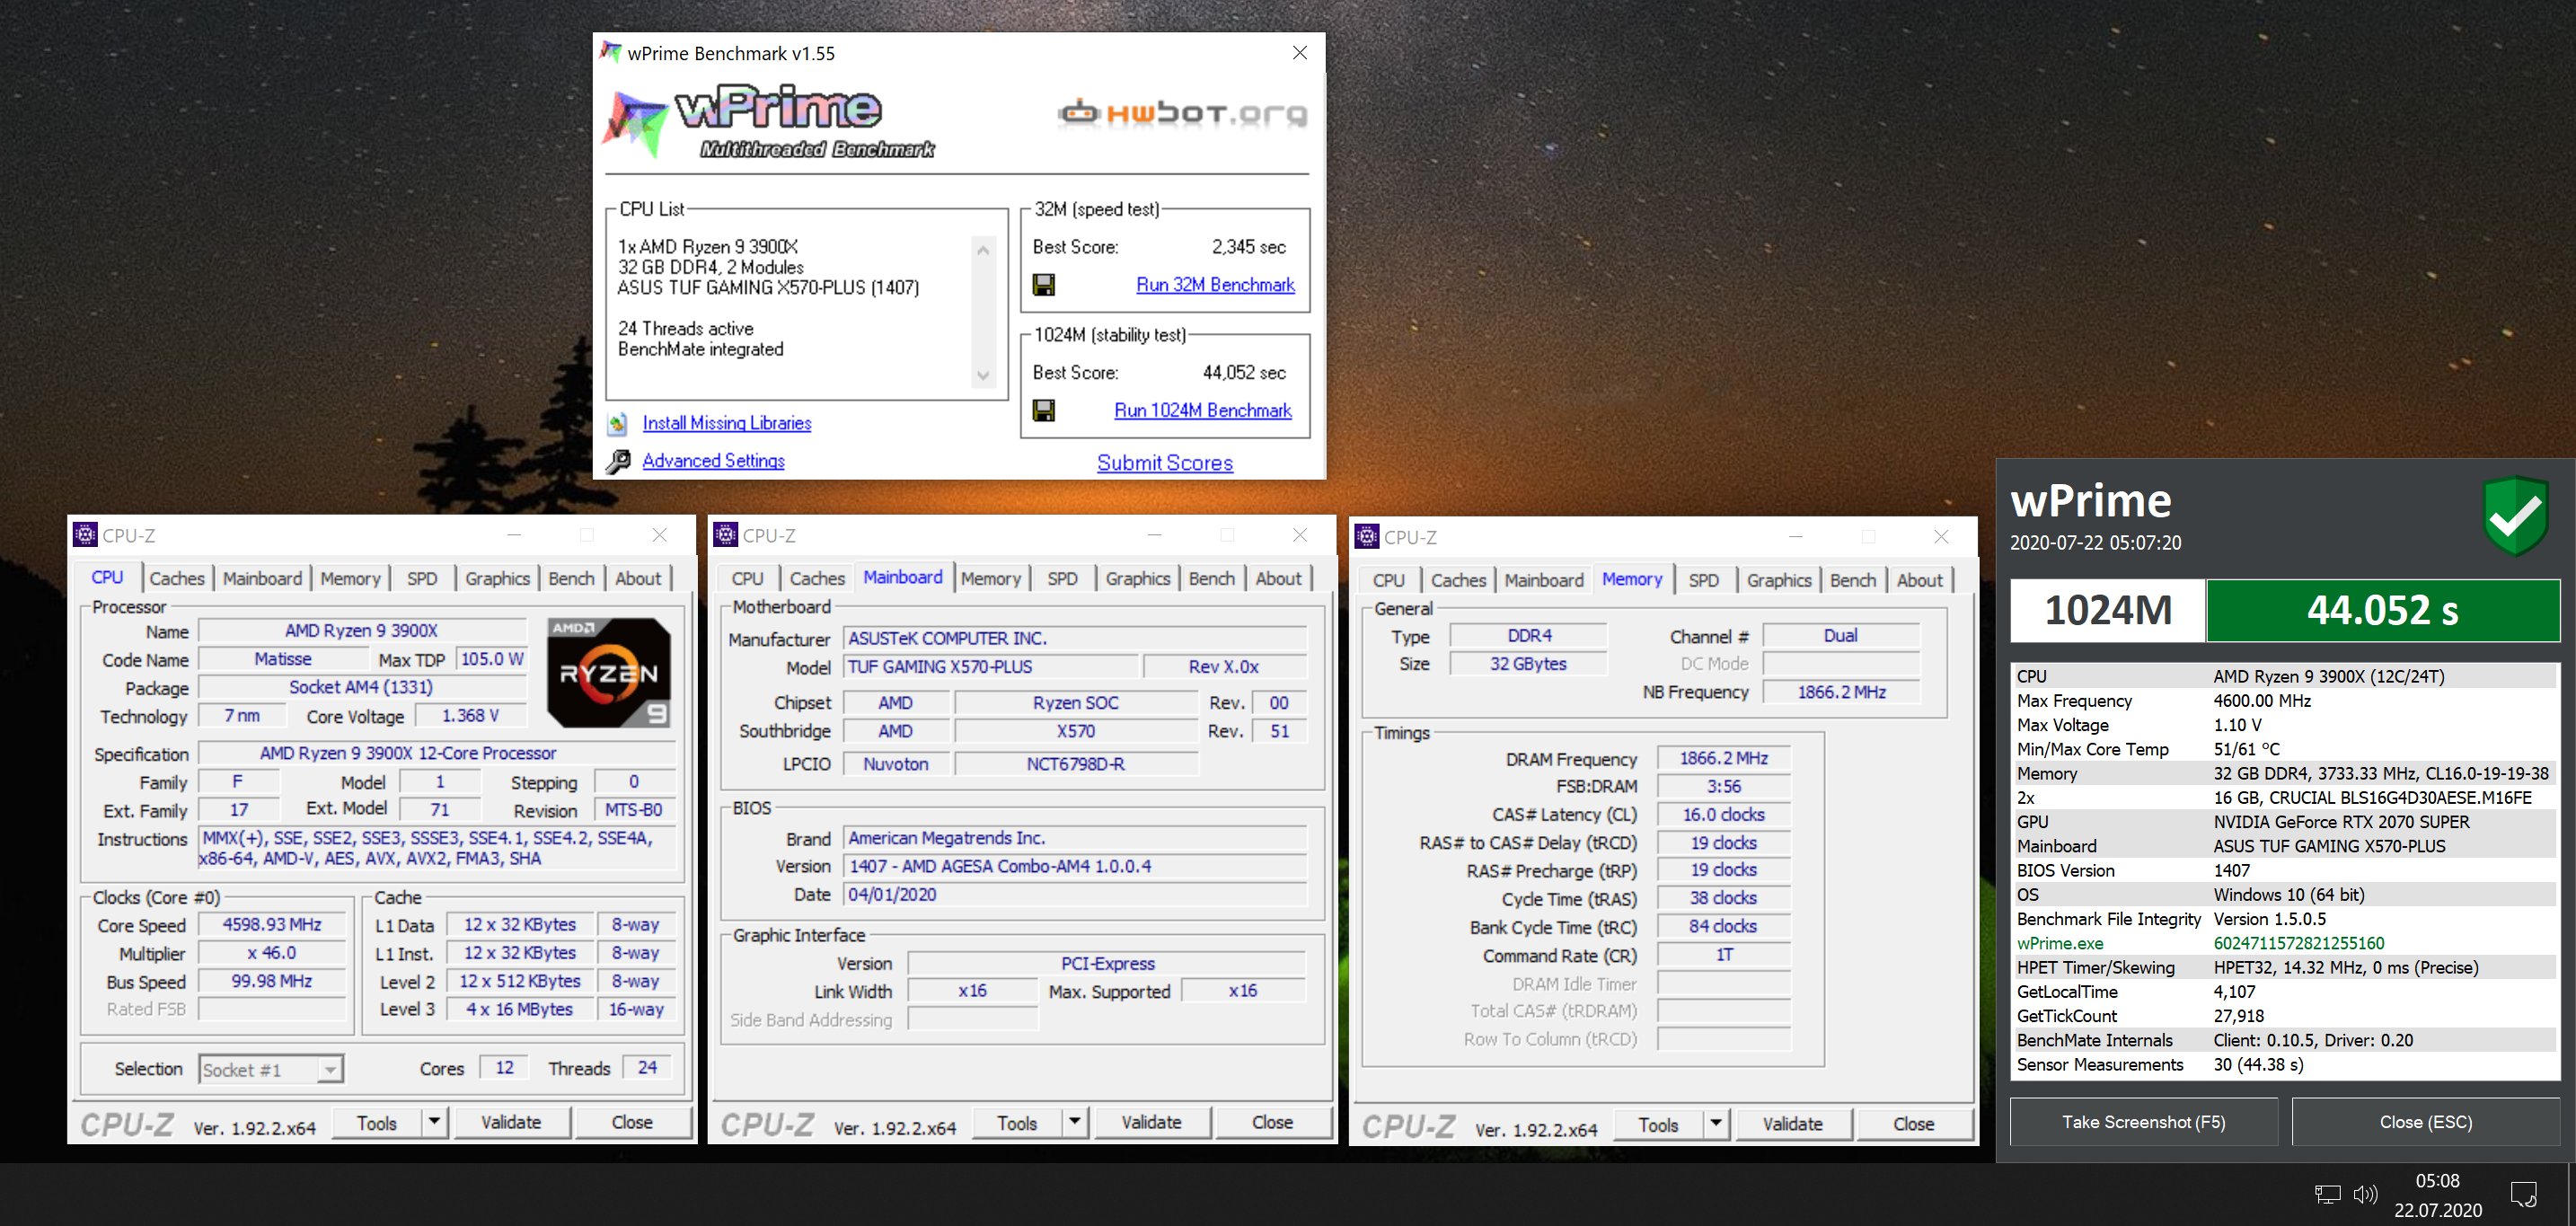Click Close button in the Mainboard CPU-Z window

click(1272, 1122)
